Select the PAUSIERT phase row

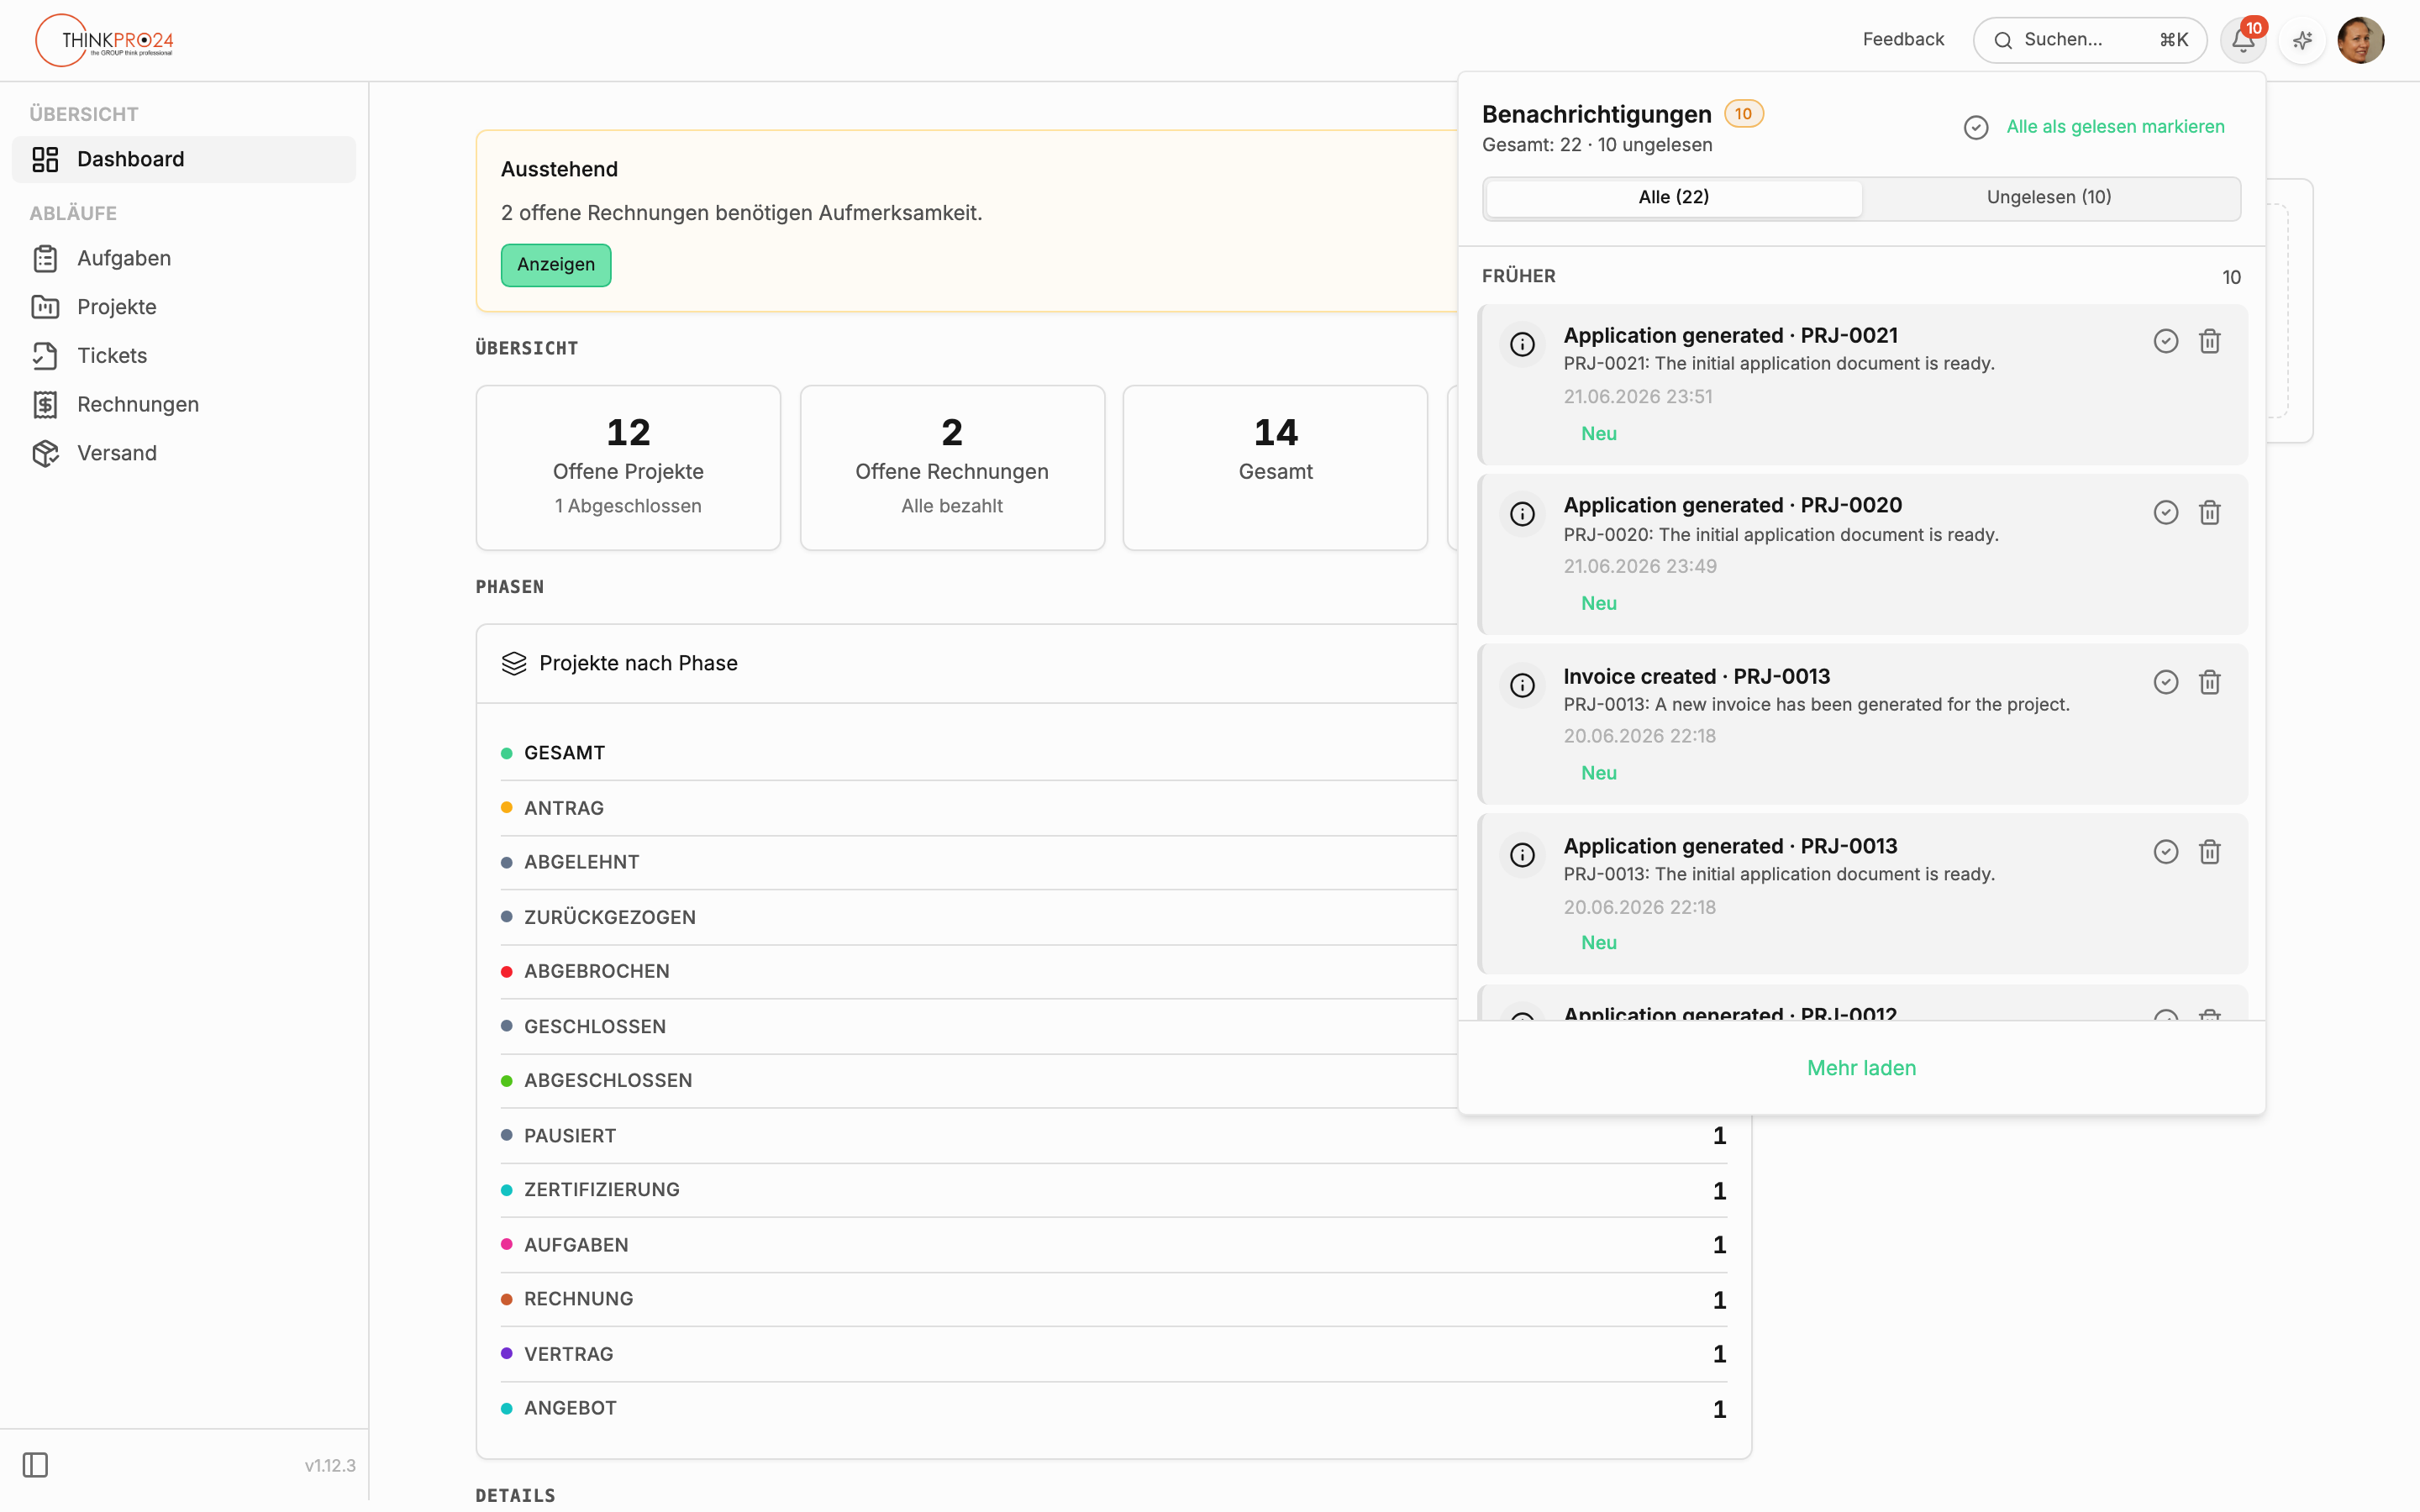(1113, 1136)
